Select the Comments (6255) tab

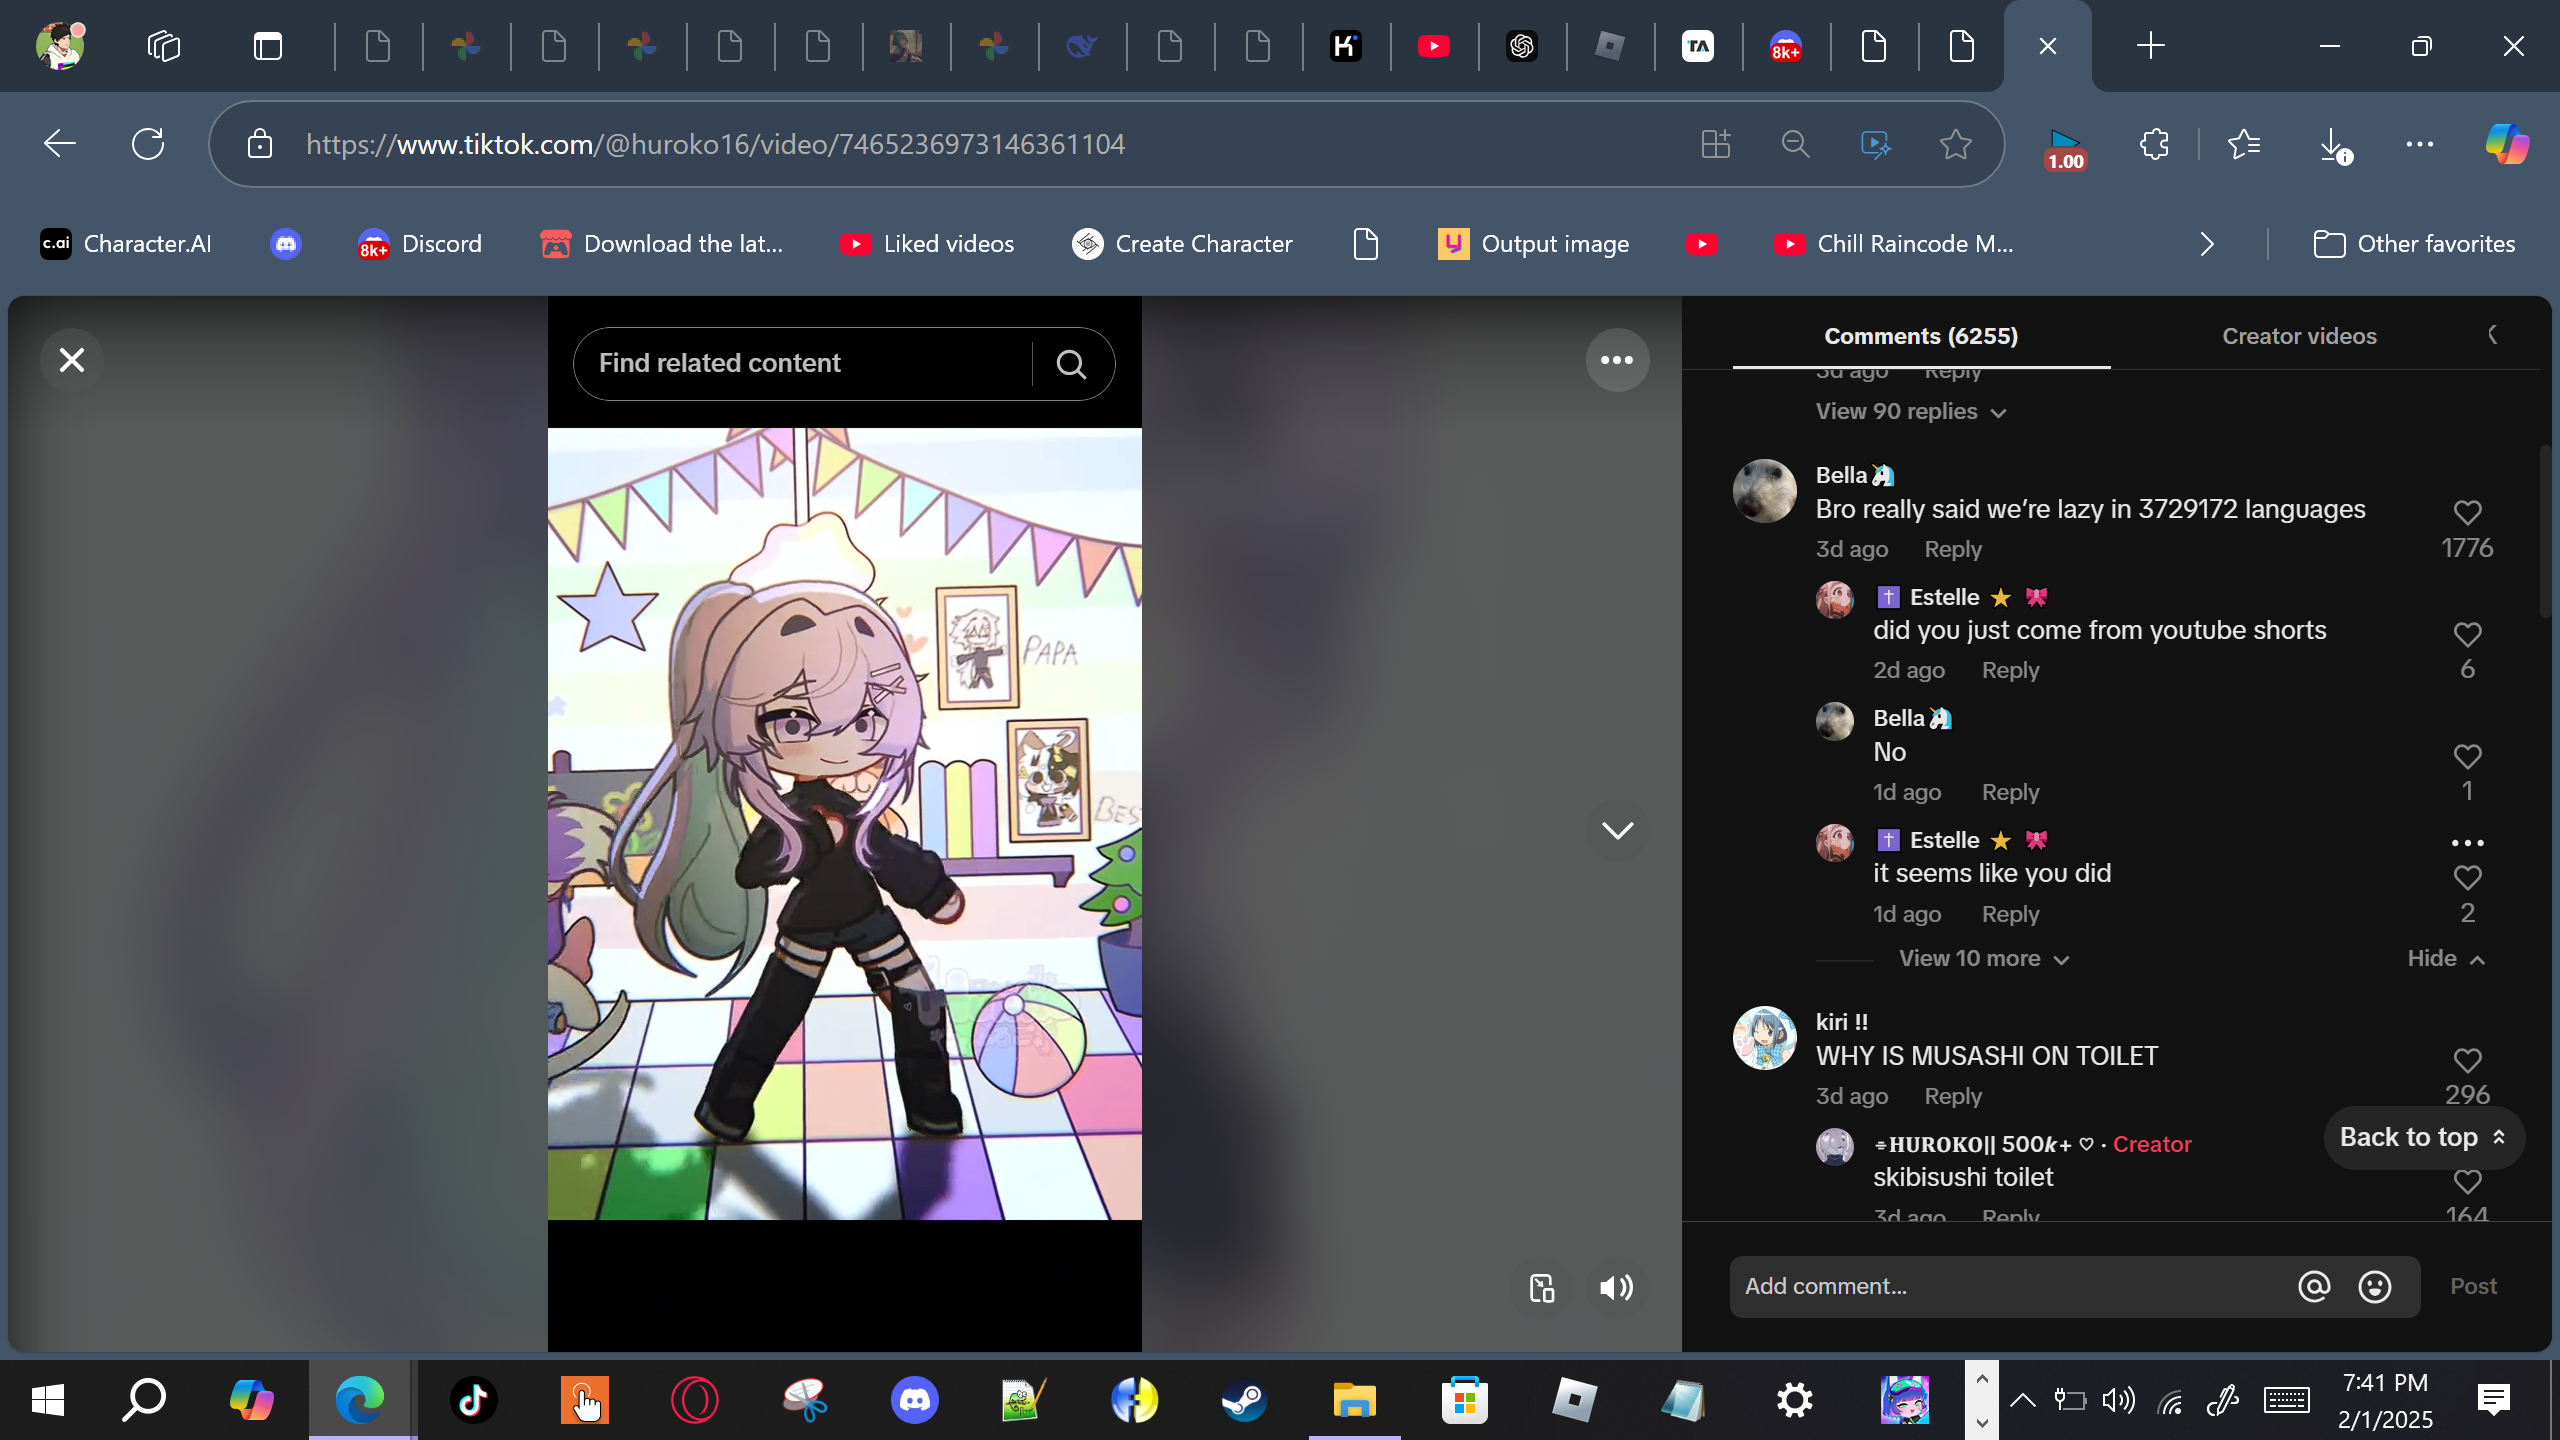pos(1920,336)
